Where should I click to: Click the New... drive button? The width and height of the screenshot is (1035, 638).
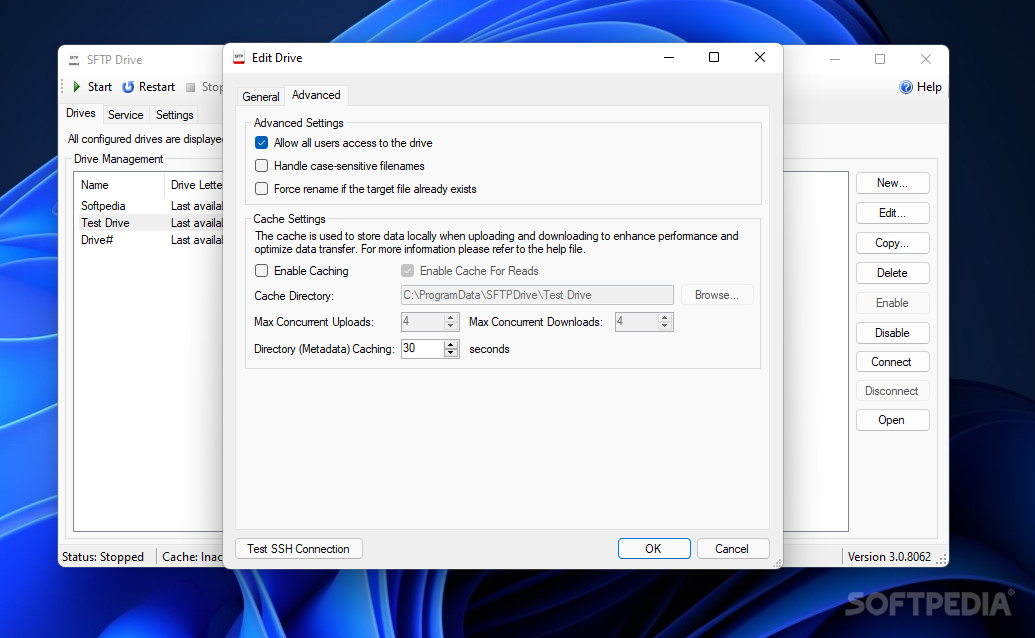tap(892, 183)
